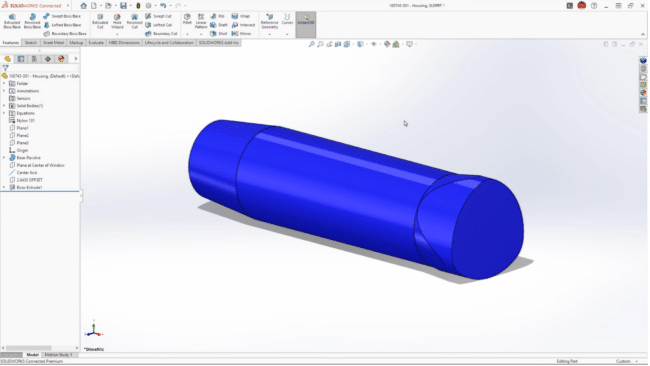Switch to the Evaluate tab
The width and height of the screenshot is (650, 366).
(x=96, y=43)
